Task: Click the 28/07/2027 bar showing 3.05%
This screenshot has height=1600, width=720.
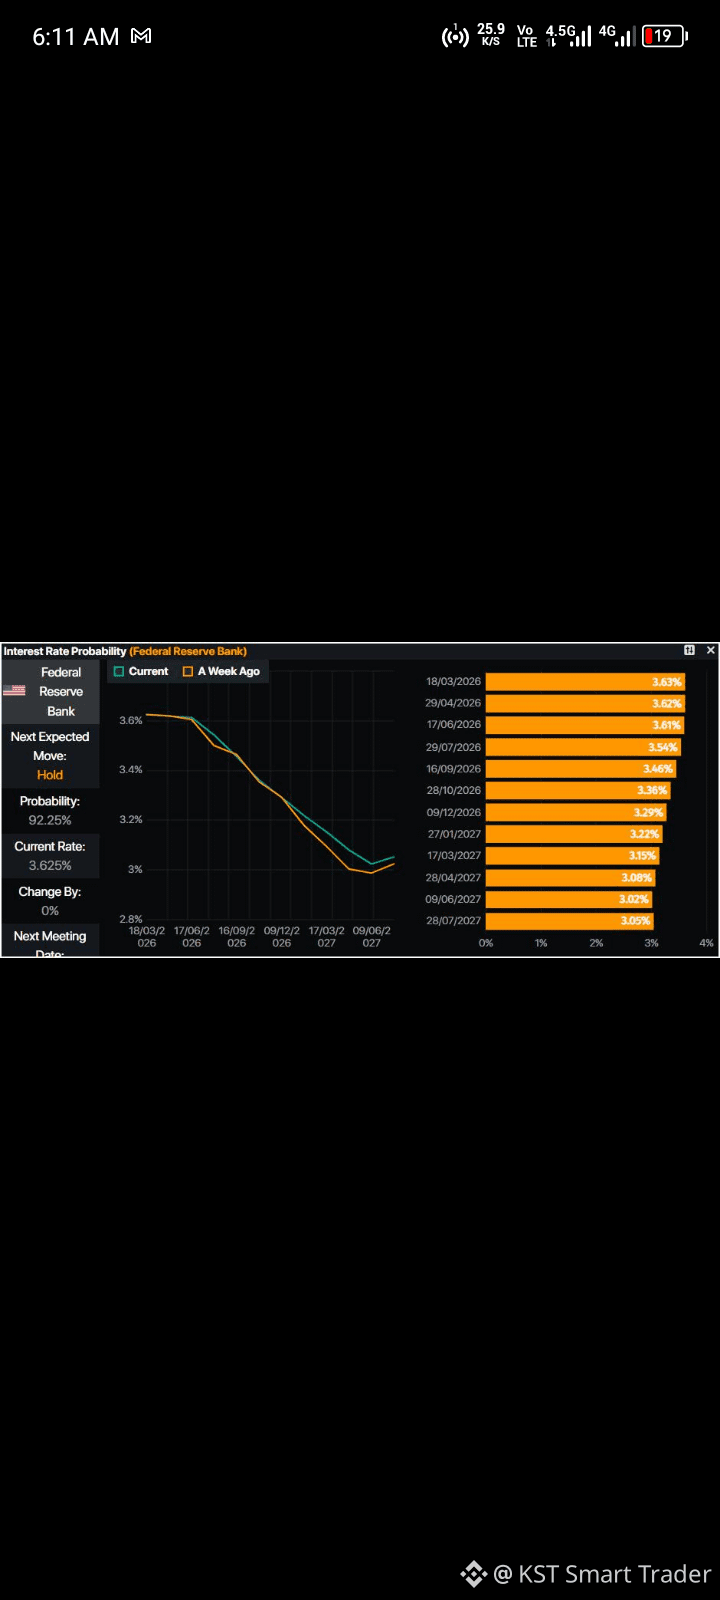Action: coord(569,920)
